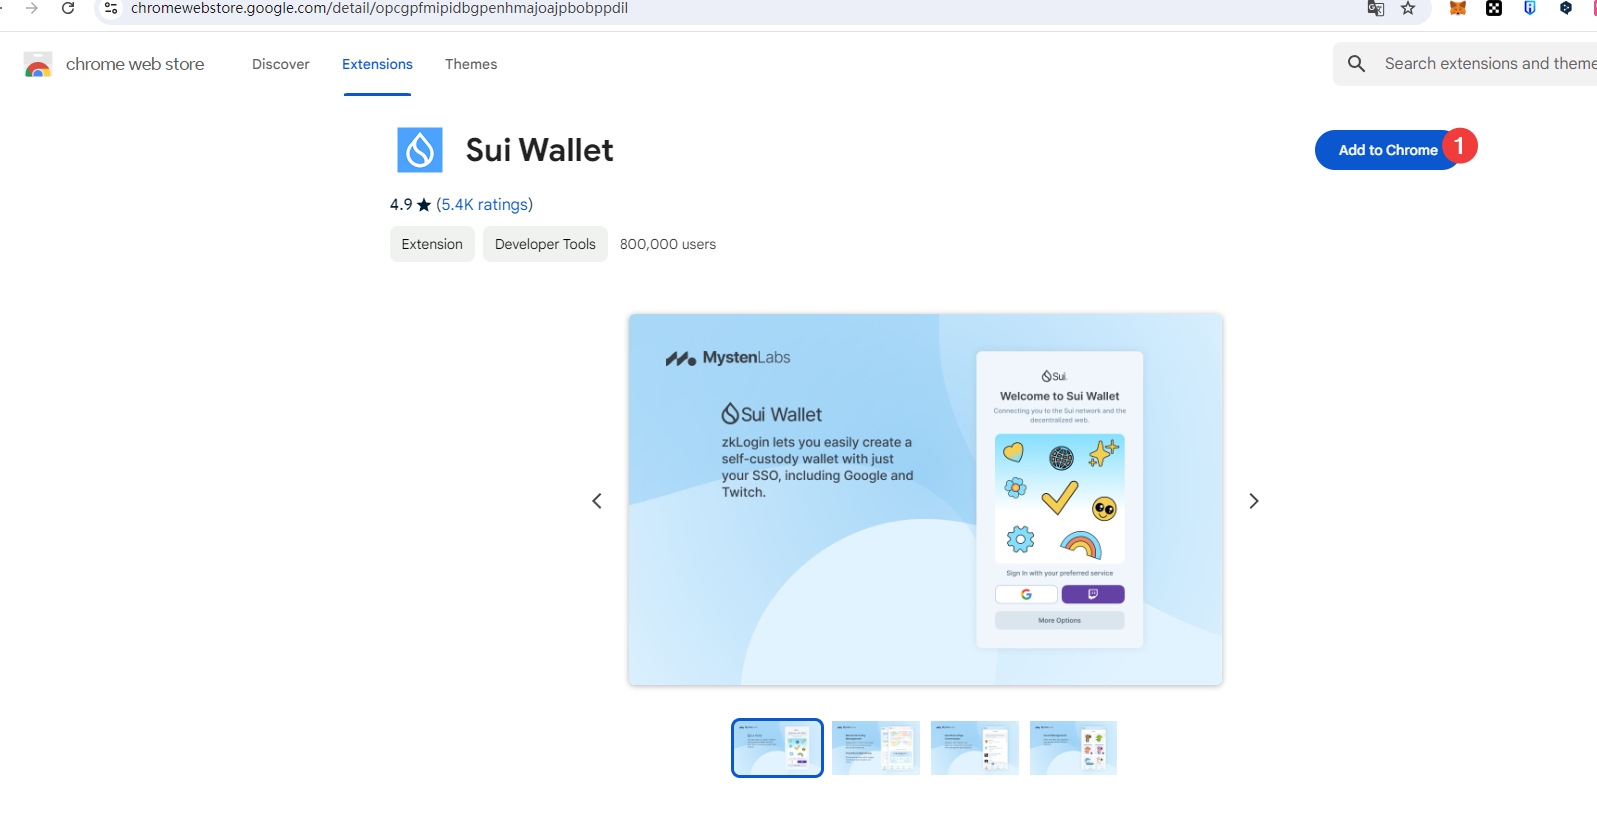Click the Sui Wallet droplet logo

[x=420, y=150]
